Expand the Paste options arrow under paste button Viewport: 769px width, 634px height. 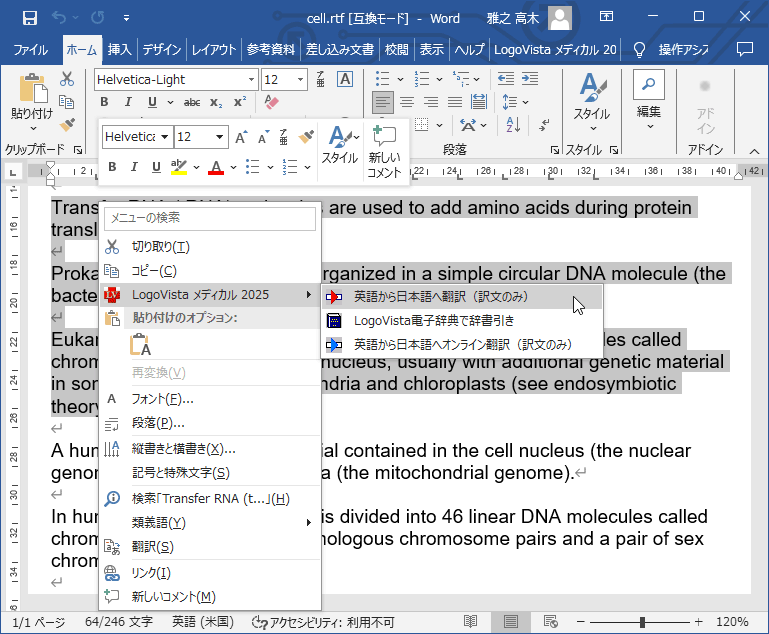tap(33, 128)
